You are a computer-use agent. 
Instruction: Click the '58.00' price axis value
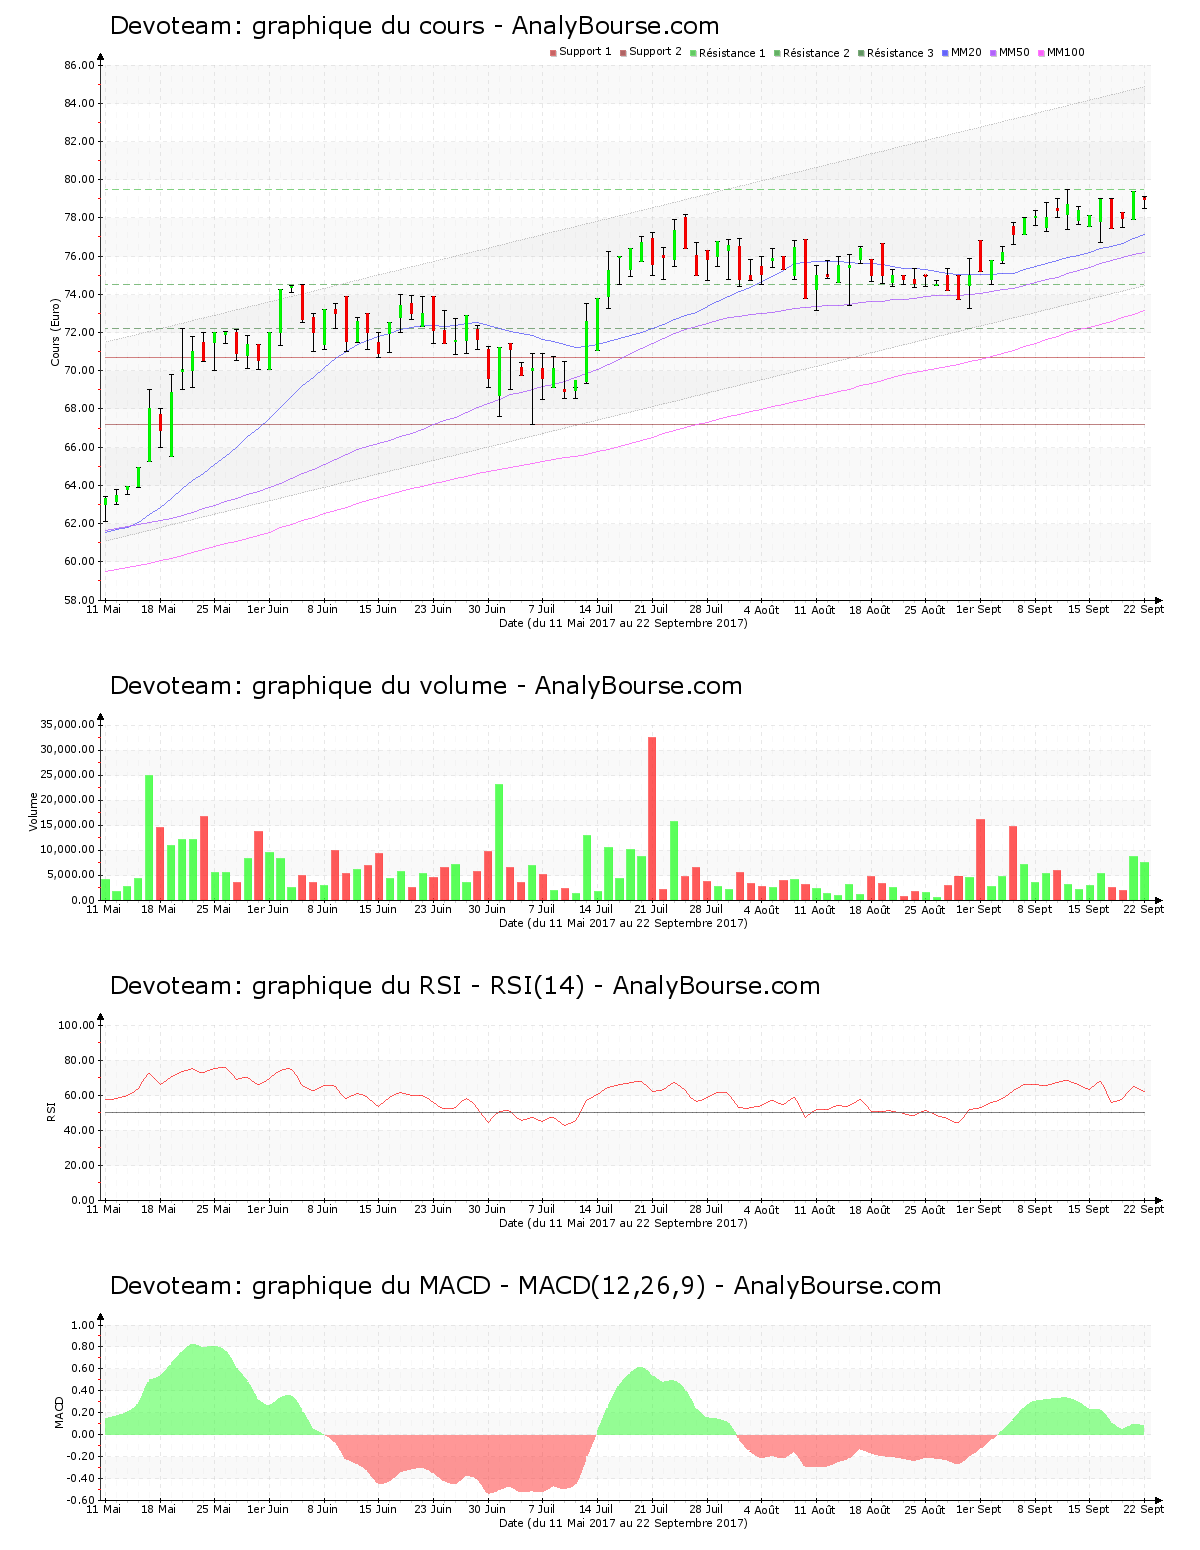point(80,600)
